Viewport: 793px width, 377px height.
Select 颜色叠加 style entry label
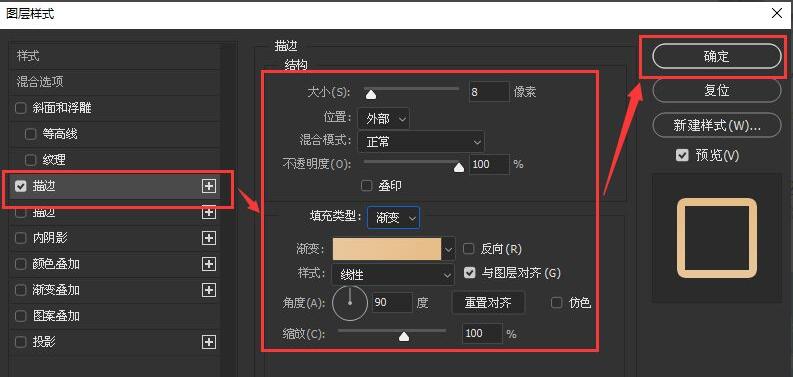[x=56, y=264]
